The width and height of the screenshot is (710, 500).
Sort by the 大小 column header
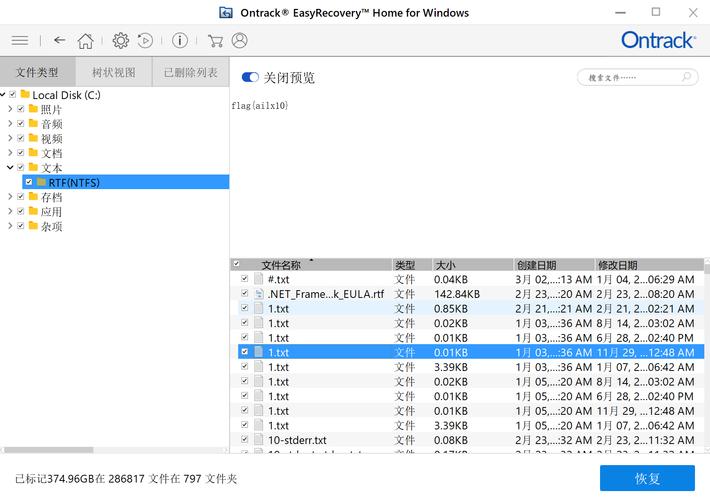pyautogui.click(x=473, y=264)
